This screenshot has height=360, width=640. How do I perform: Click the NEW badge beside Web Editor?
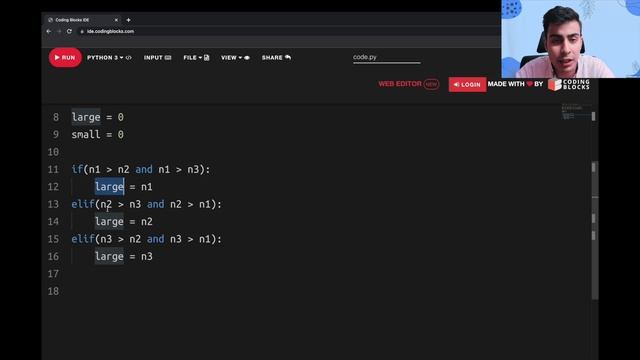click(x=431, y=84)
